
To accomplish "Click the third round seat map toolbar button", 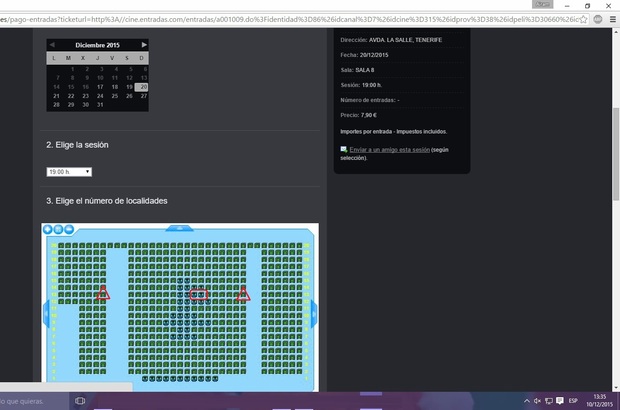I will [x=69, y=230].
